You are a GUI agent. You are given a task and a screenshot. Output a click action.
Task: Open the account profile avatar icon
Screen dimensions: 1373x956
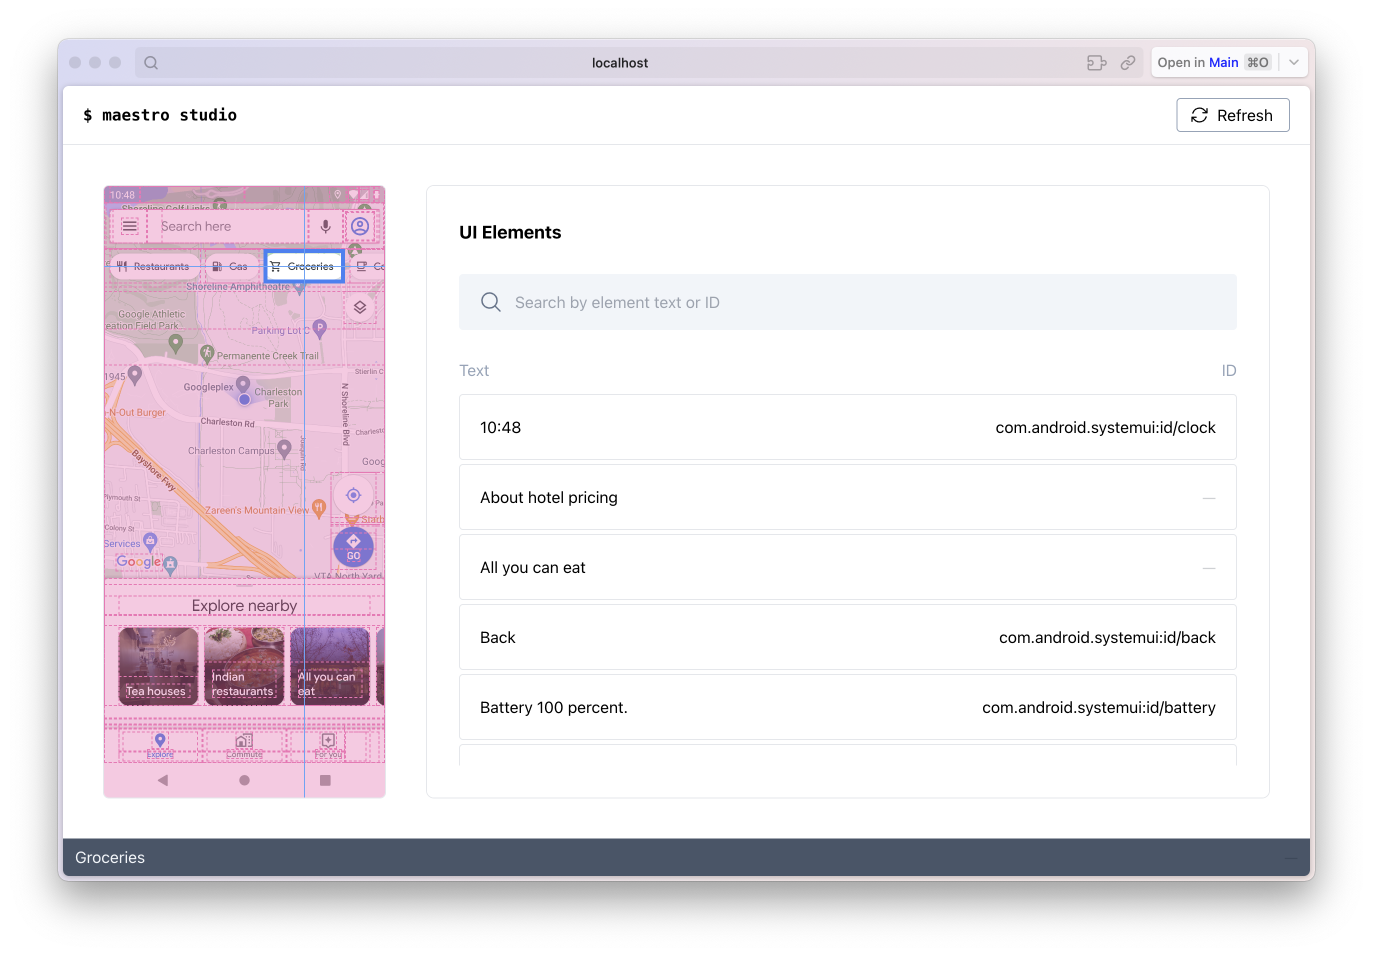(360, 226)
